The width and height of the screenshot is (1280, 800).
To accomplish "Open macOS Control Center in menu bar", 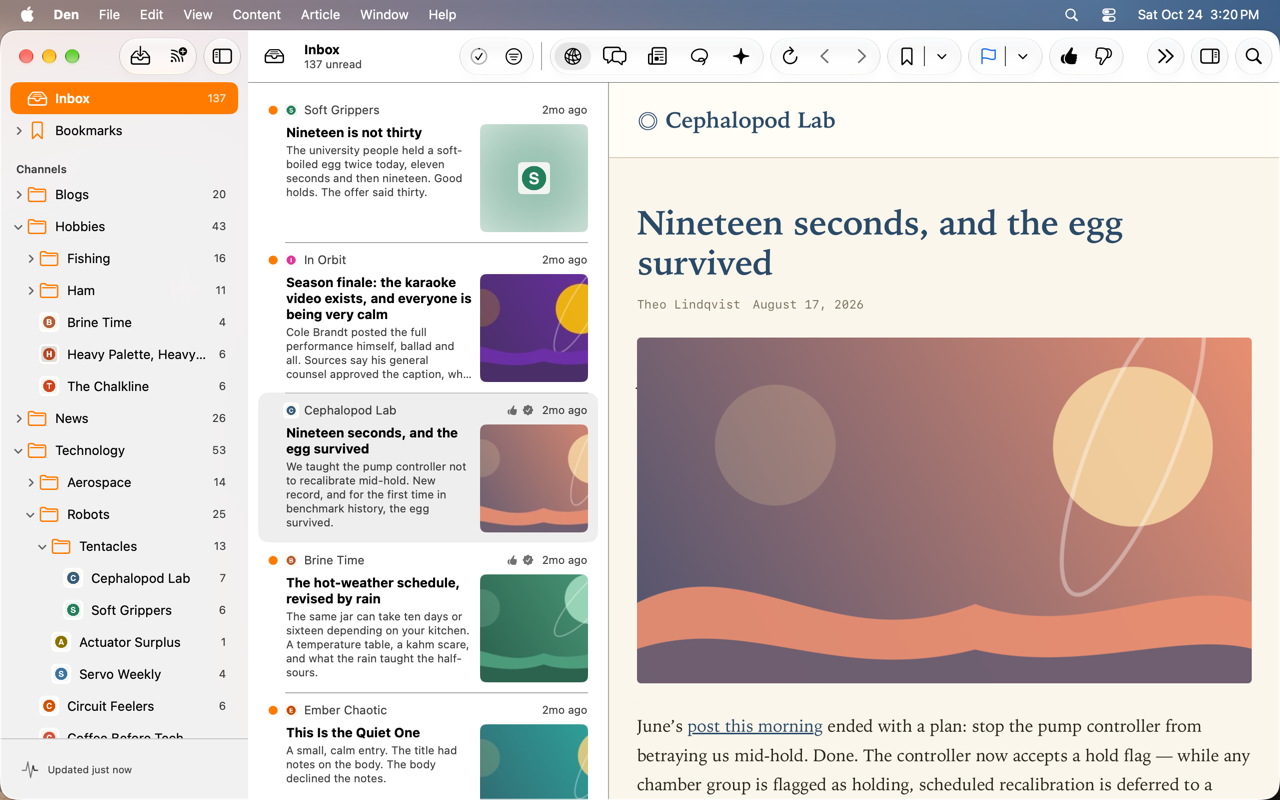I will (x=1109, y=15).
